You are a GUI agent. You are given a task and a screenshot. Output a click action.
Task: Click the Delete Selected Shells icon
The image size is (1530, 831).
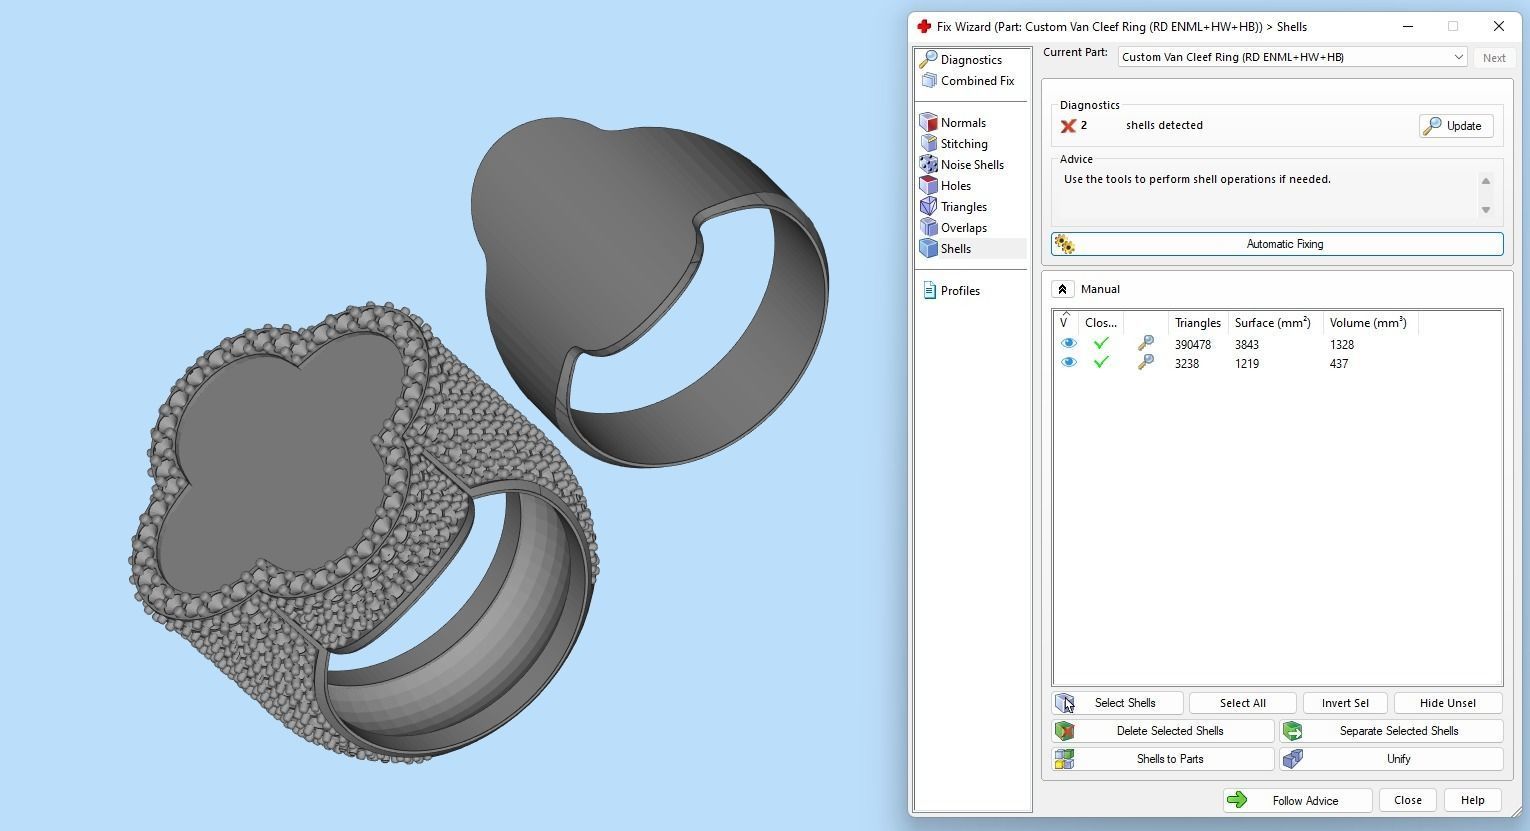(x=1064, y=731)
